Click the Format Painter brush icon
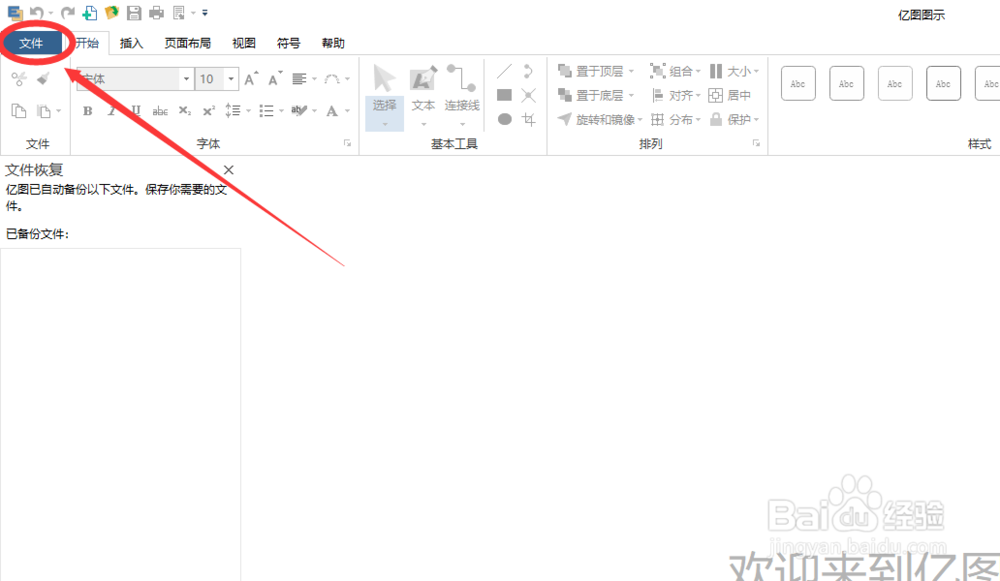Viewport: 1000px width, 581px height. click(x=43, y=79)
